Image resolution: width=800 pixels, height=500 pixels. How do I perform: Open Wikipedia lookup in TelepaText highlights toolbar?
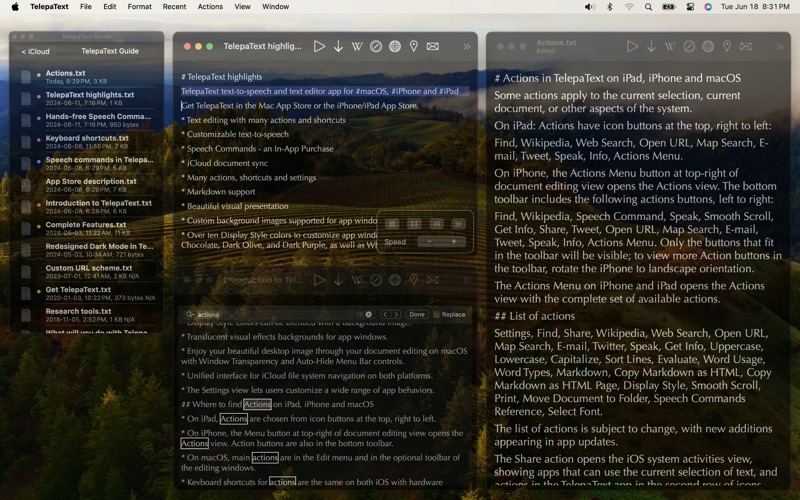point(357,46)
